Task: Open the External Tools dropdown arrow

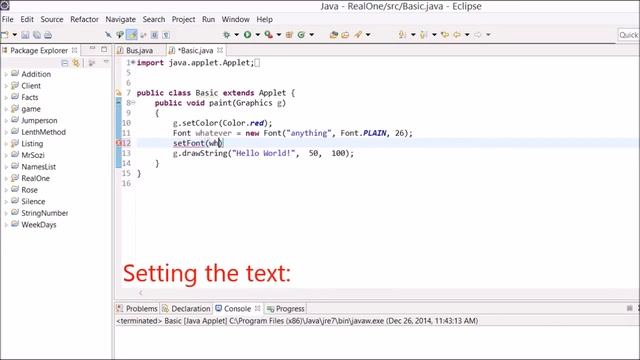Action: (279, 35)
